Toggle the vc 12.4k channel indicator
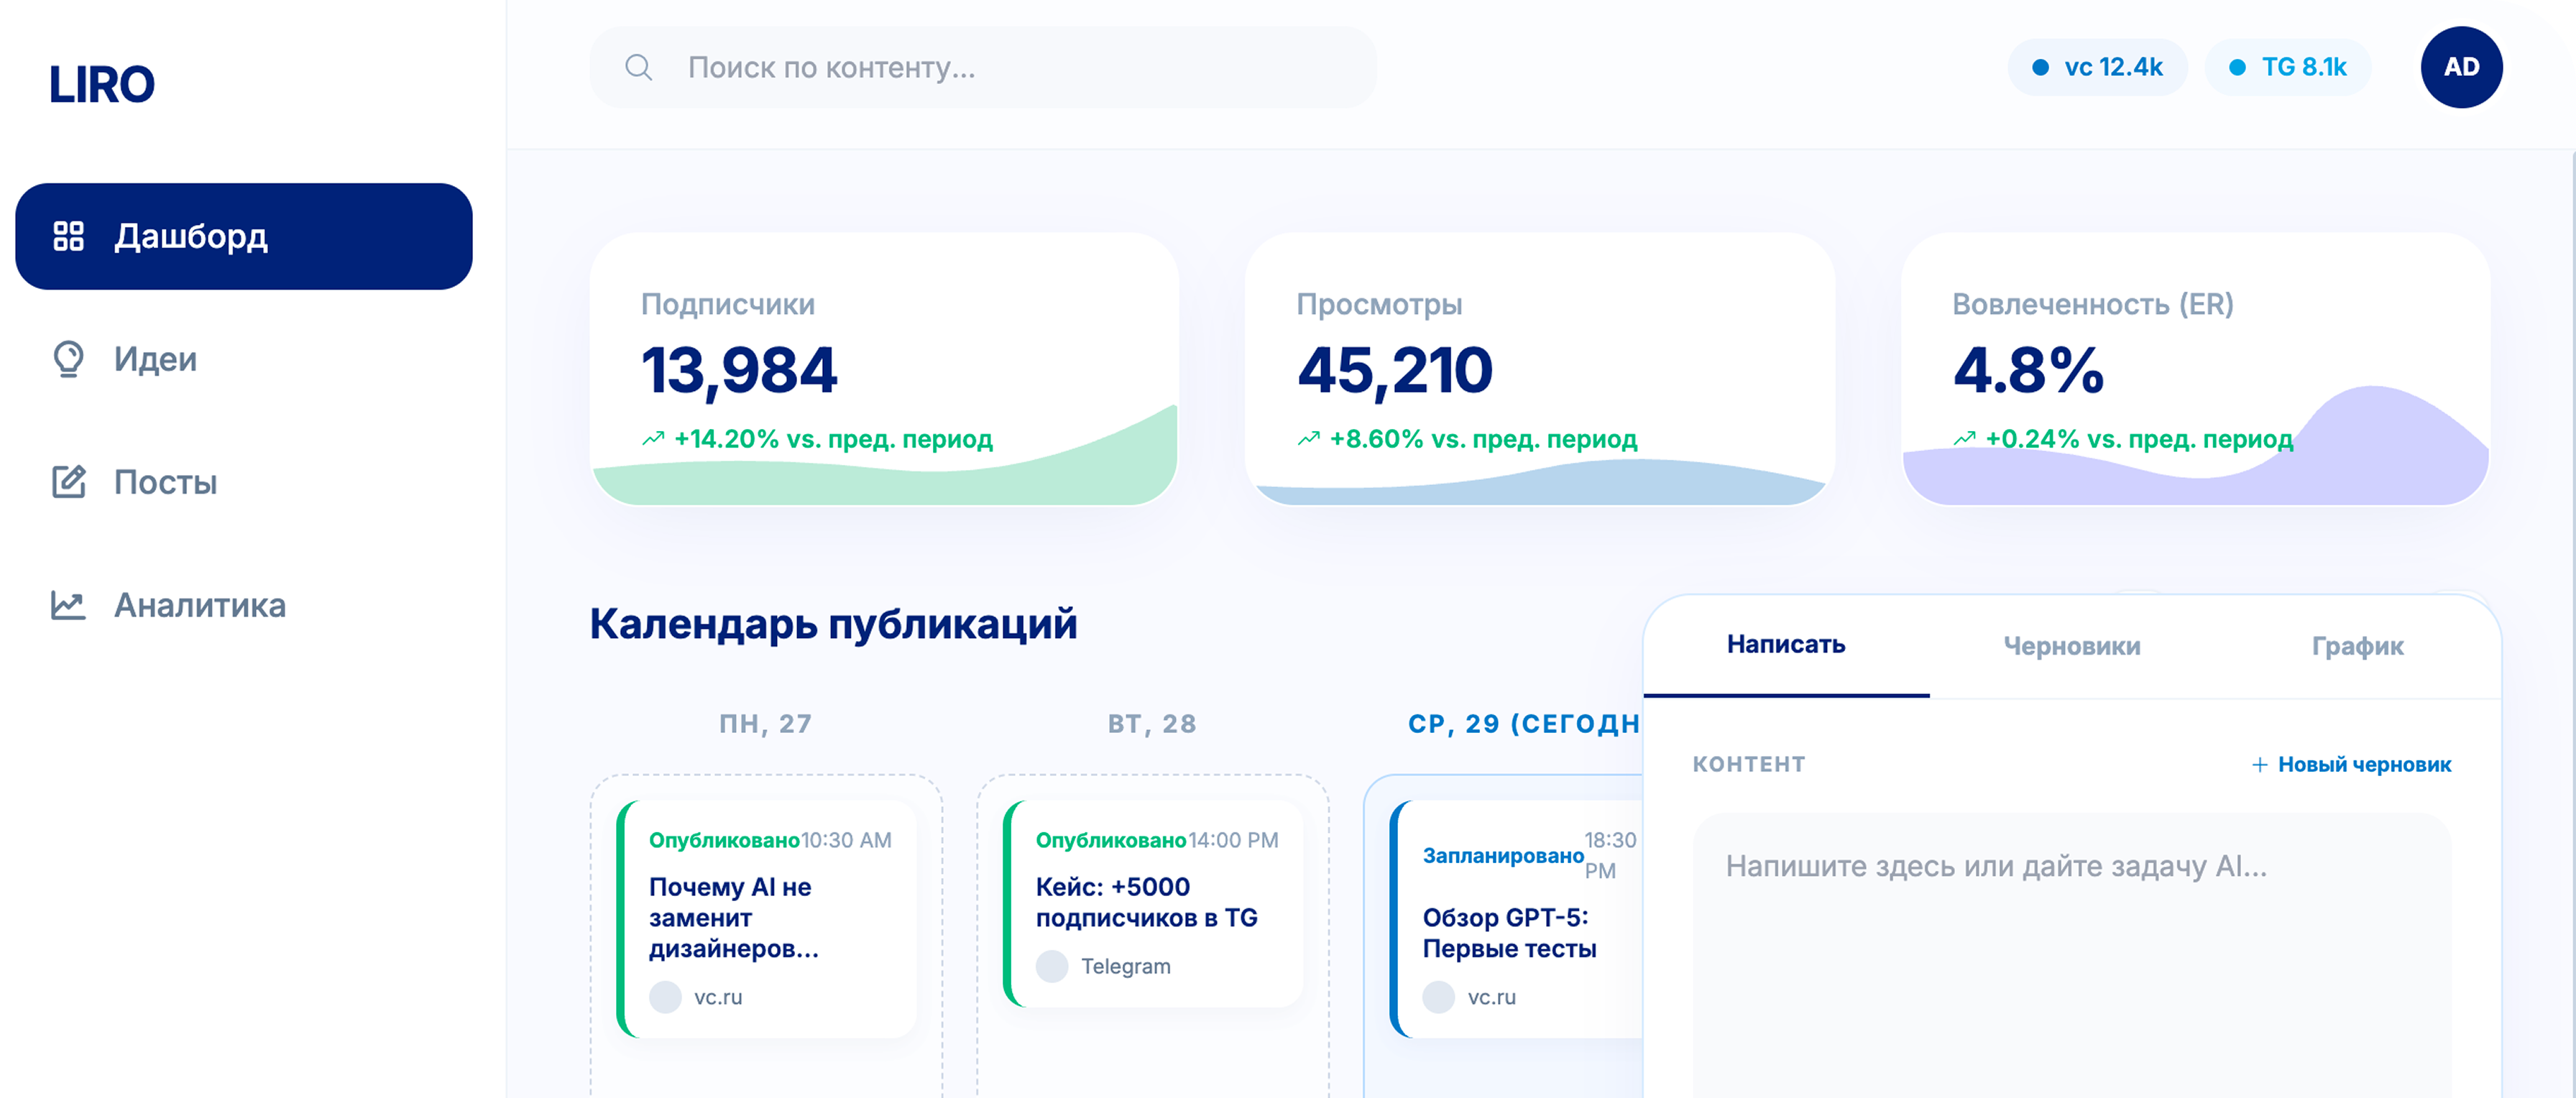The width and height of the screenshot is (2576, 1098). coord(2097,67)
